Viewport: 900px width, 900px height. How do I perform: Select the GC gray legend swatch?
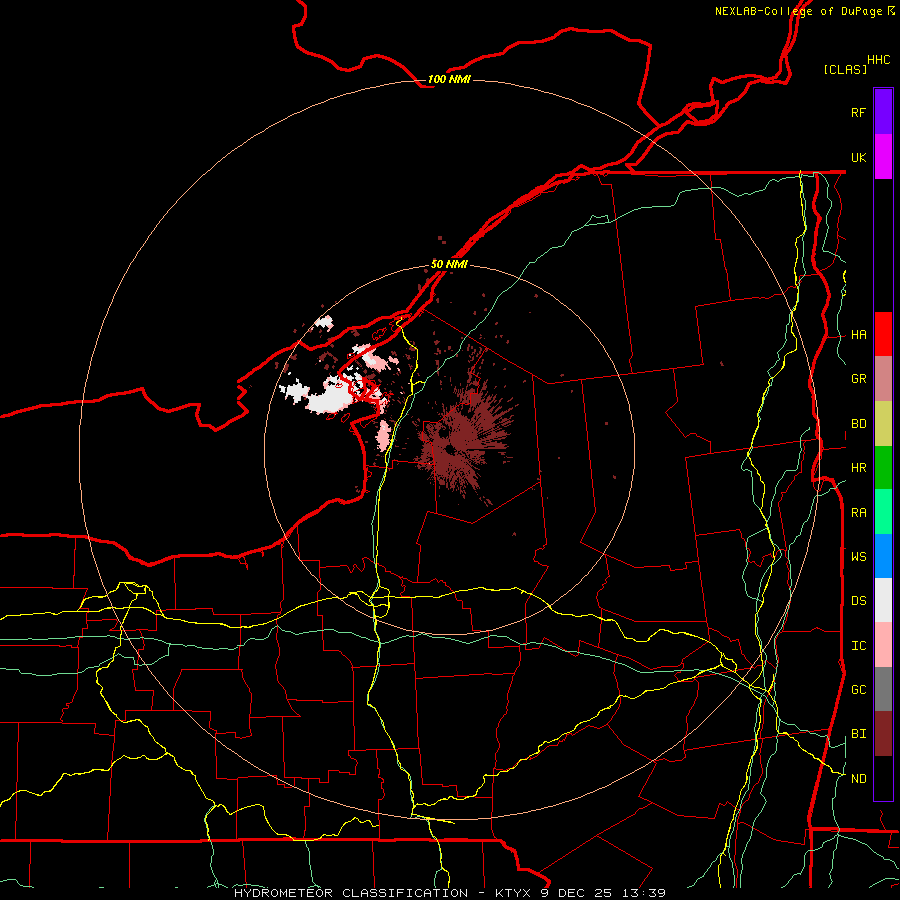click(883, 689)
